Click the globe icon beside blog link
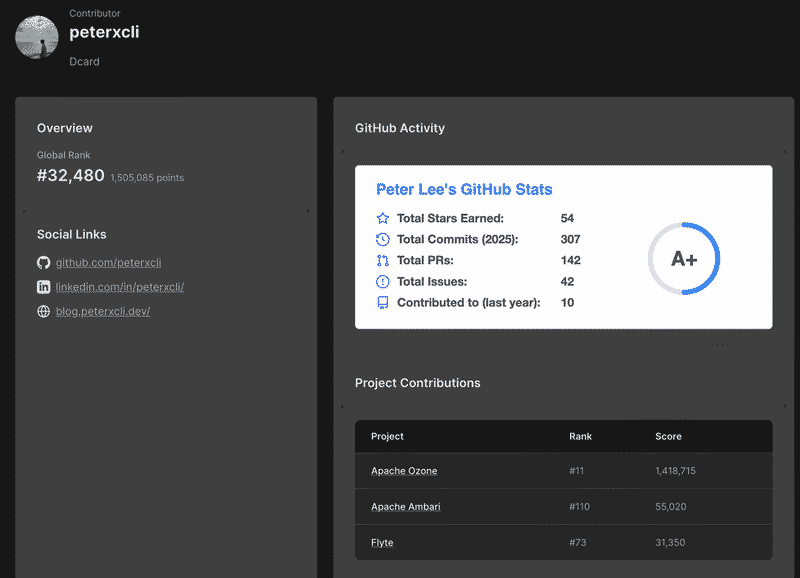 point(43,311)
